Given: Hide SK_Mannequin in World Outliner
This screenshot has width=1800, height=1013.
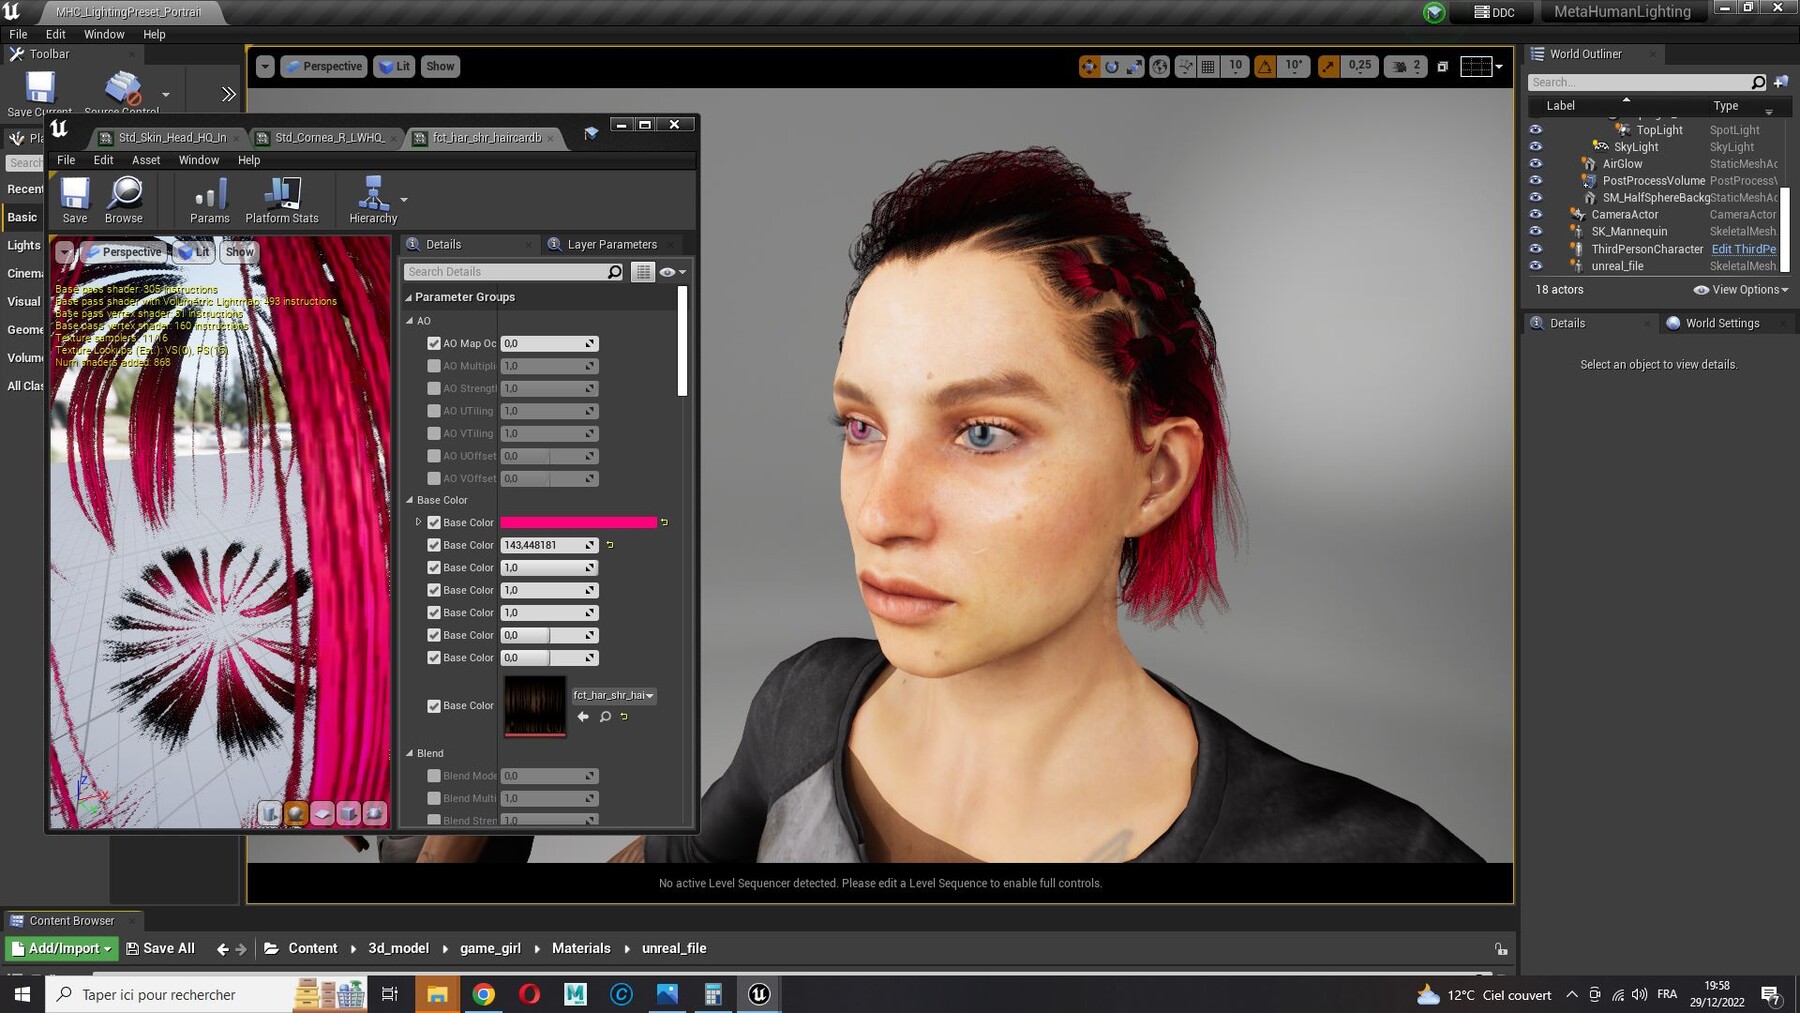Looking at the screenshot, I should 1535,231.
